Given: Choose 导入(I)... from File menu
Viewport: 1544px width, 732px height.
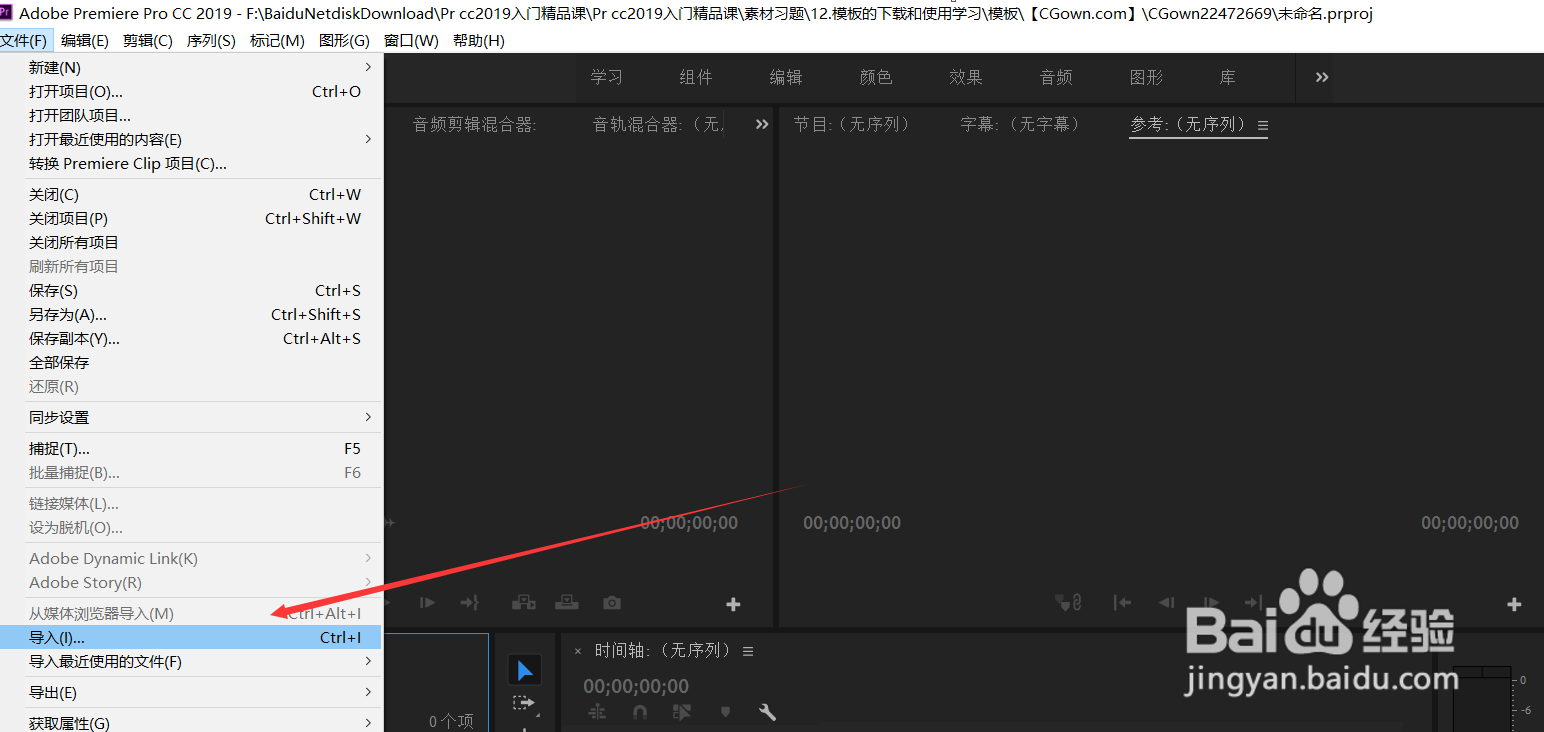Looking at the screenshot, I should click(x=192, y=637).
